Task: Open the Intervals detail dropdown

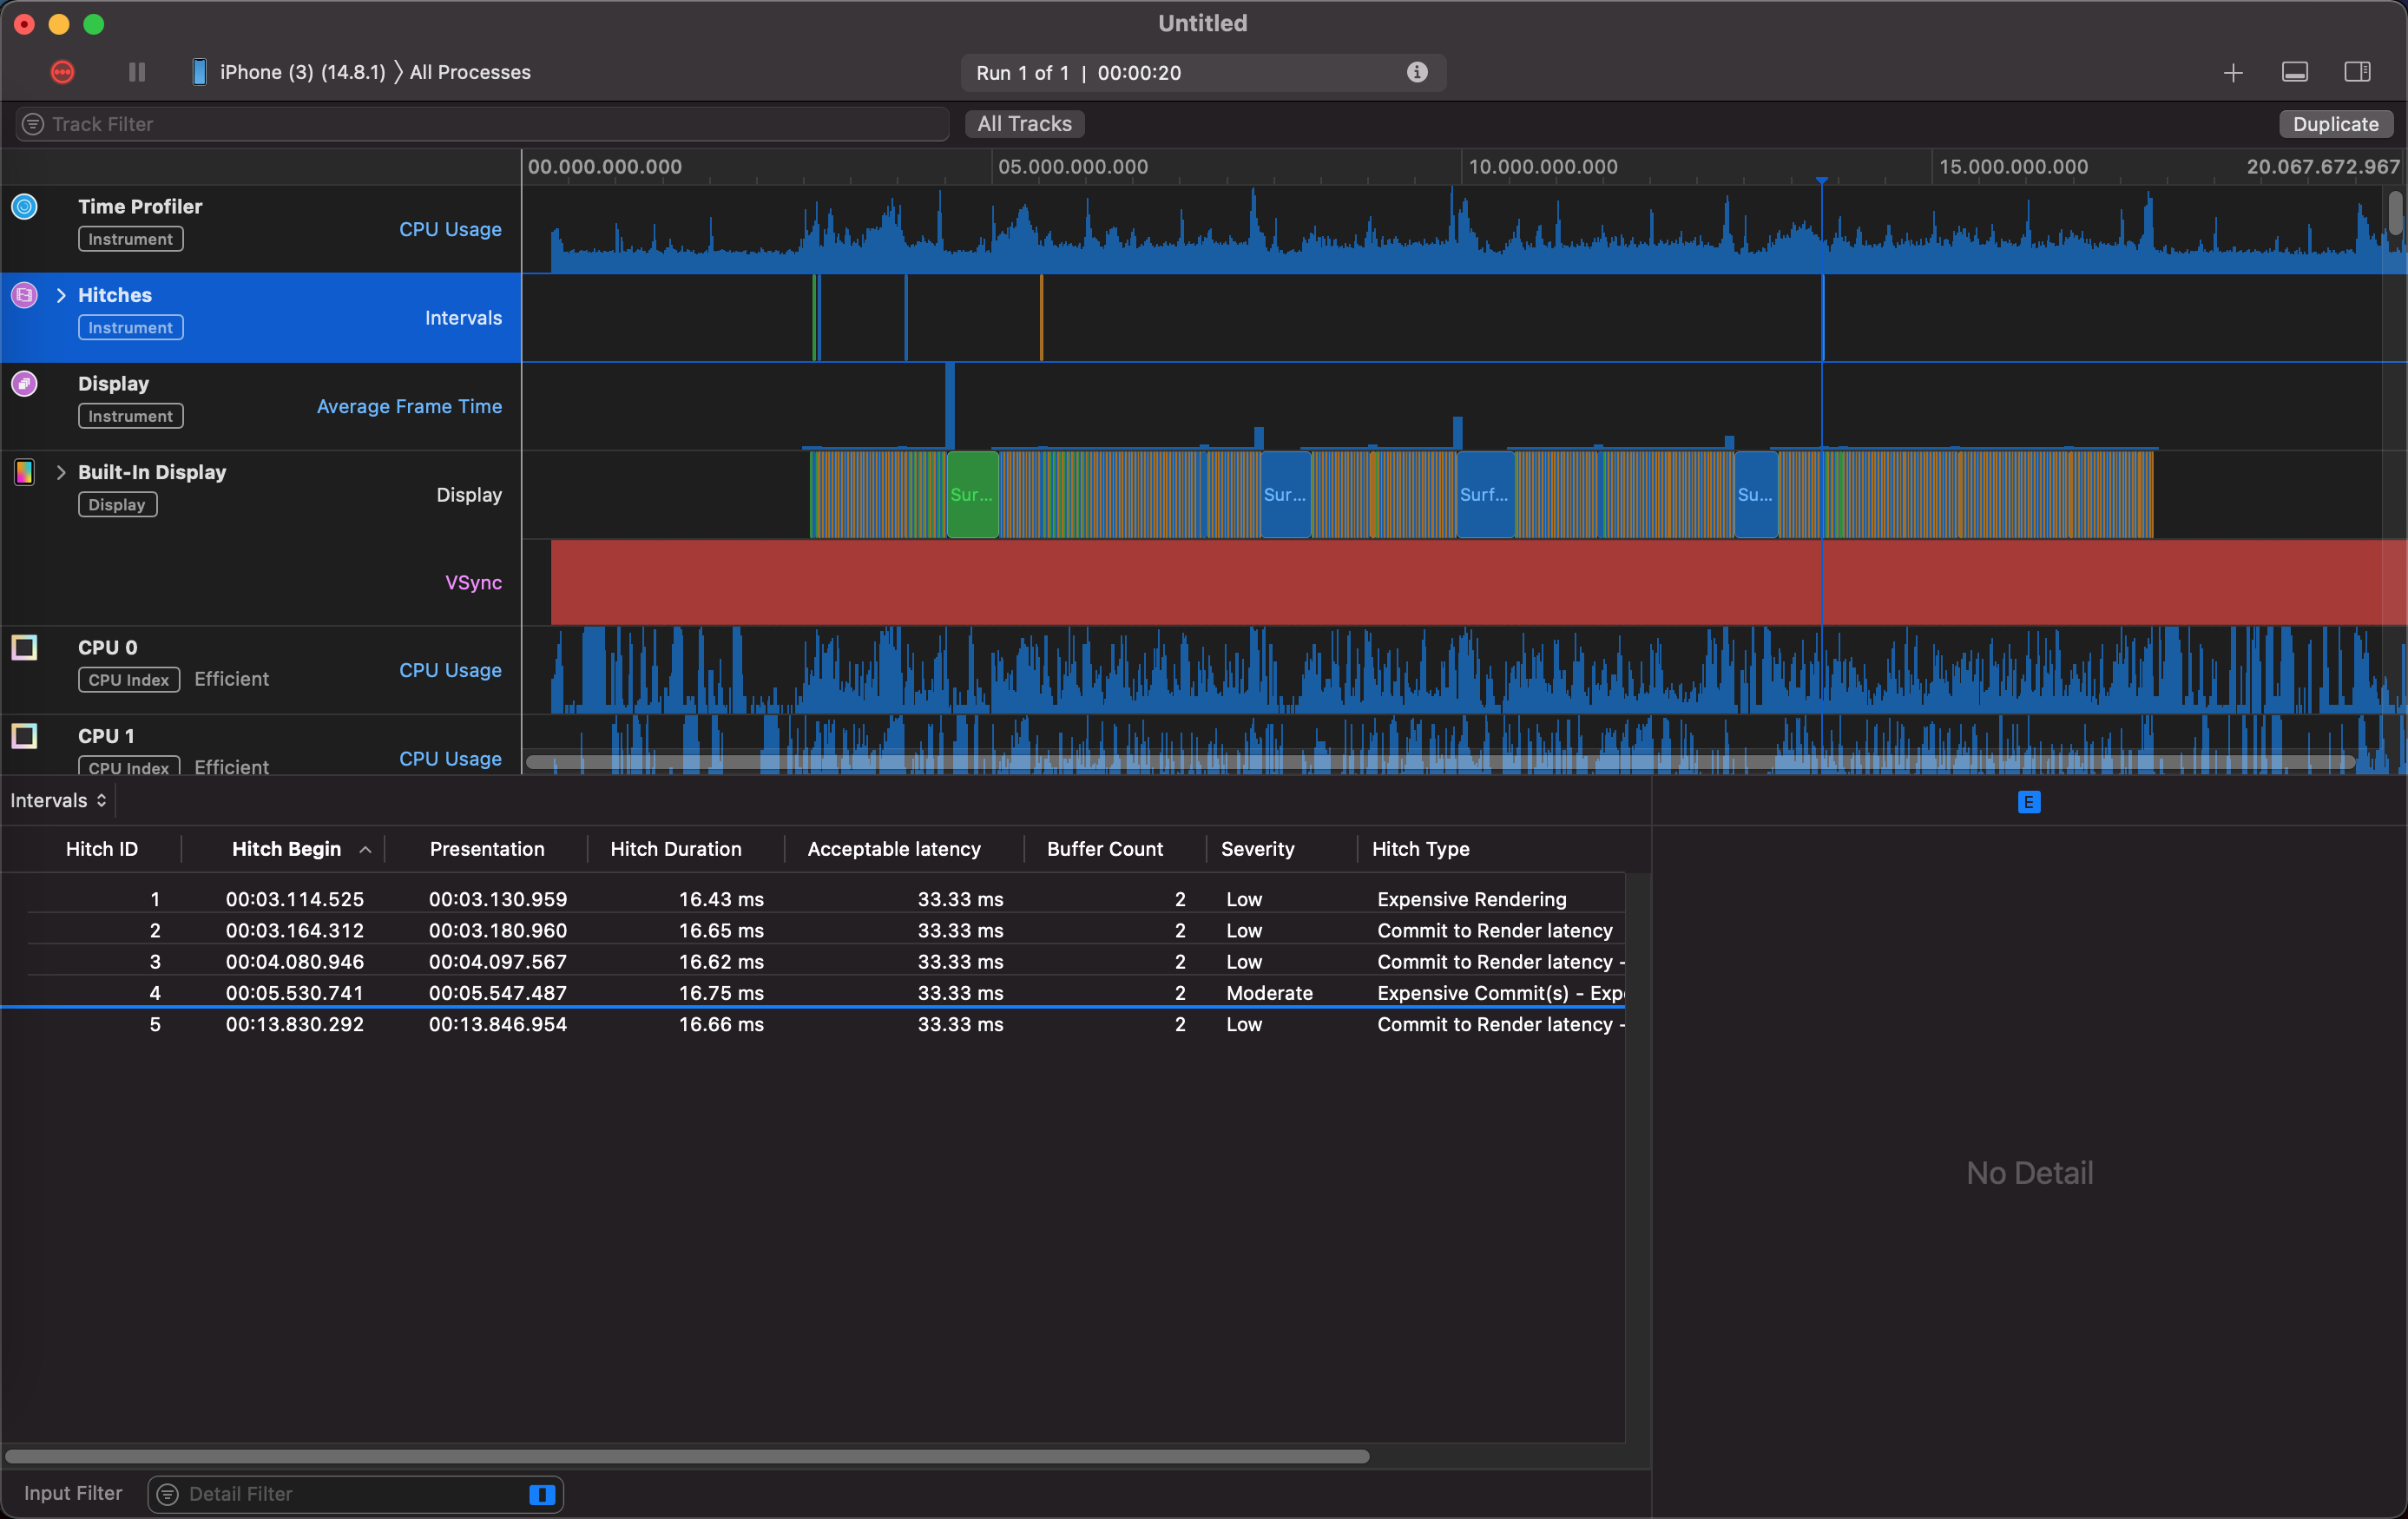Action: (x=58, y=801)
